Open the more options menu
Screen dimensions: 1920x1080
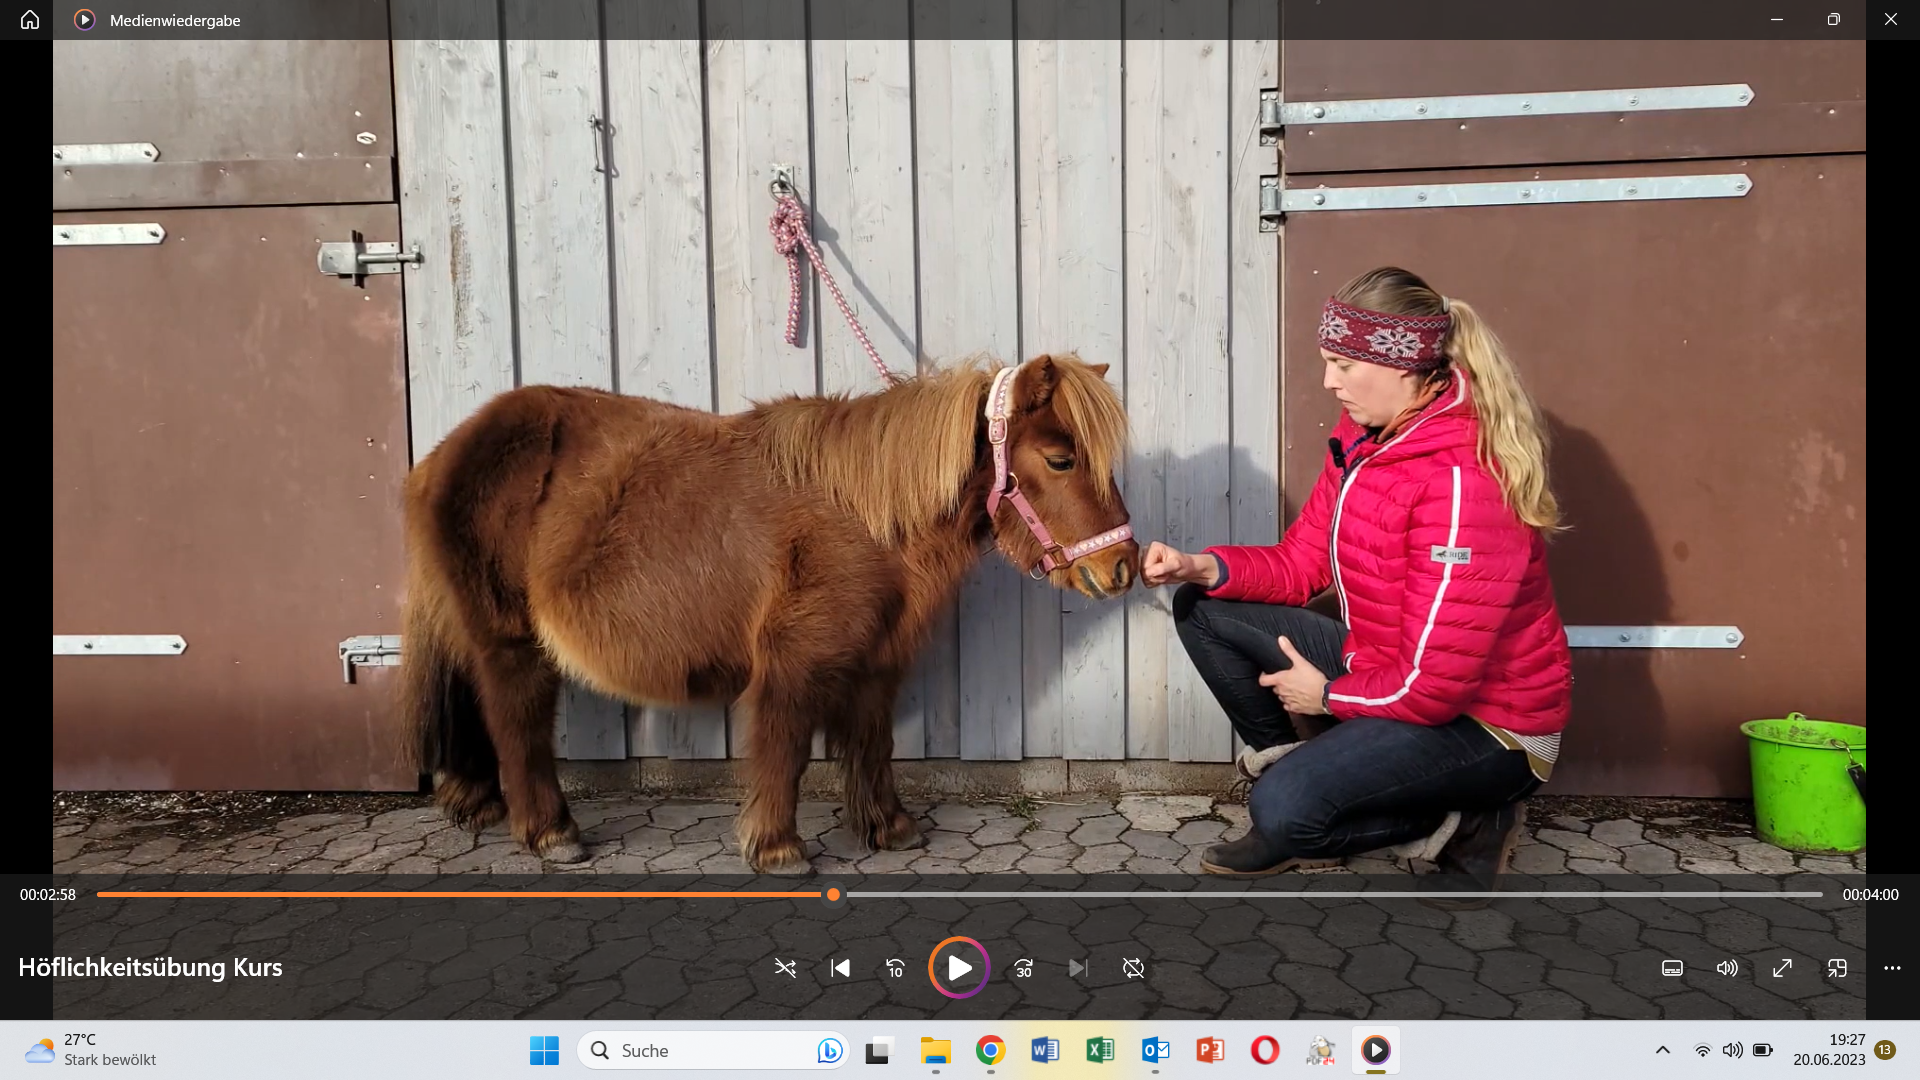1892,968
